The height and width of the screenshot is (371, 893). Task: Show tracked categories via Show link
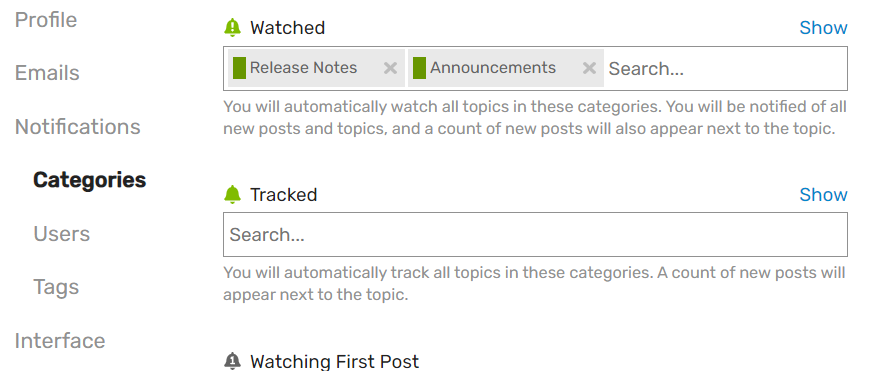tap(823, 194)
